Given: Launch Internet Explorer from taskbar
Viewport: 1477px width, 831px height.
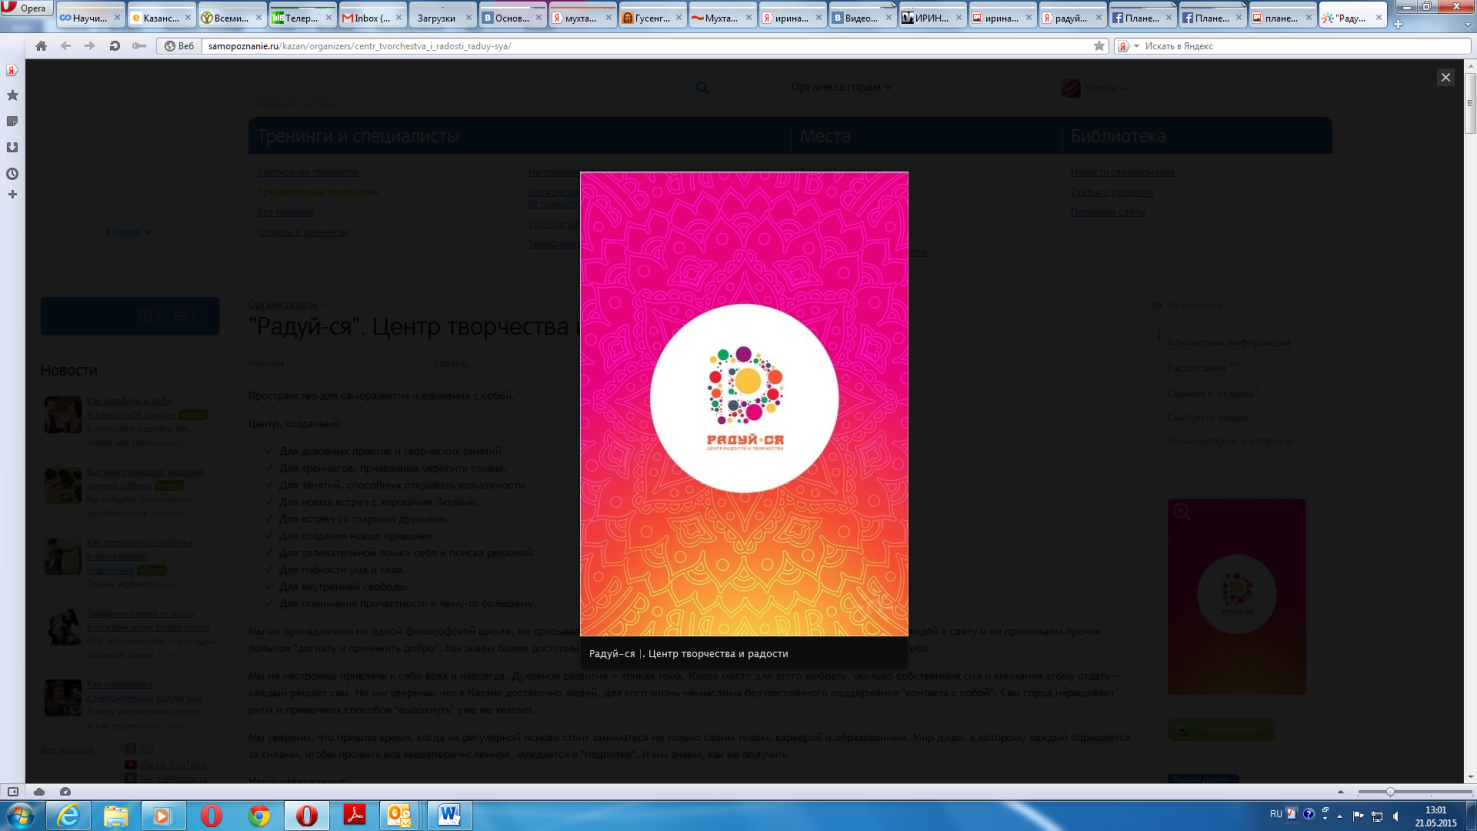Looking at the screenshot, I should 68,816.
